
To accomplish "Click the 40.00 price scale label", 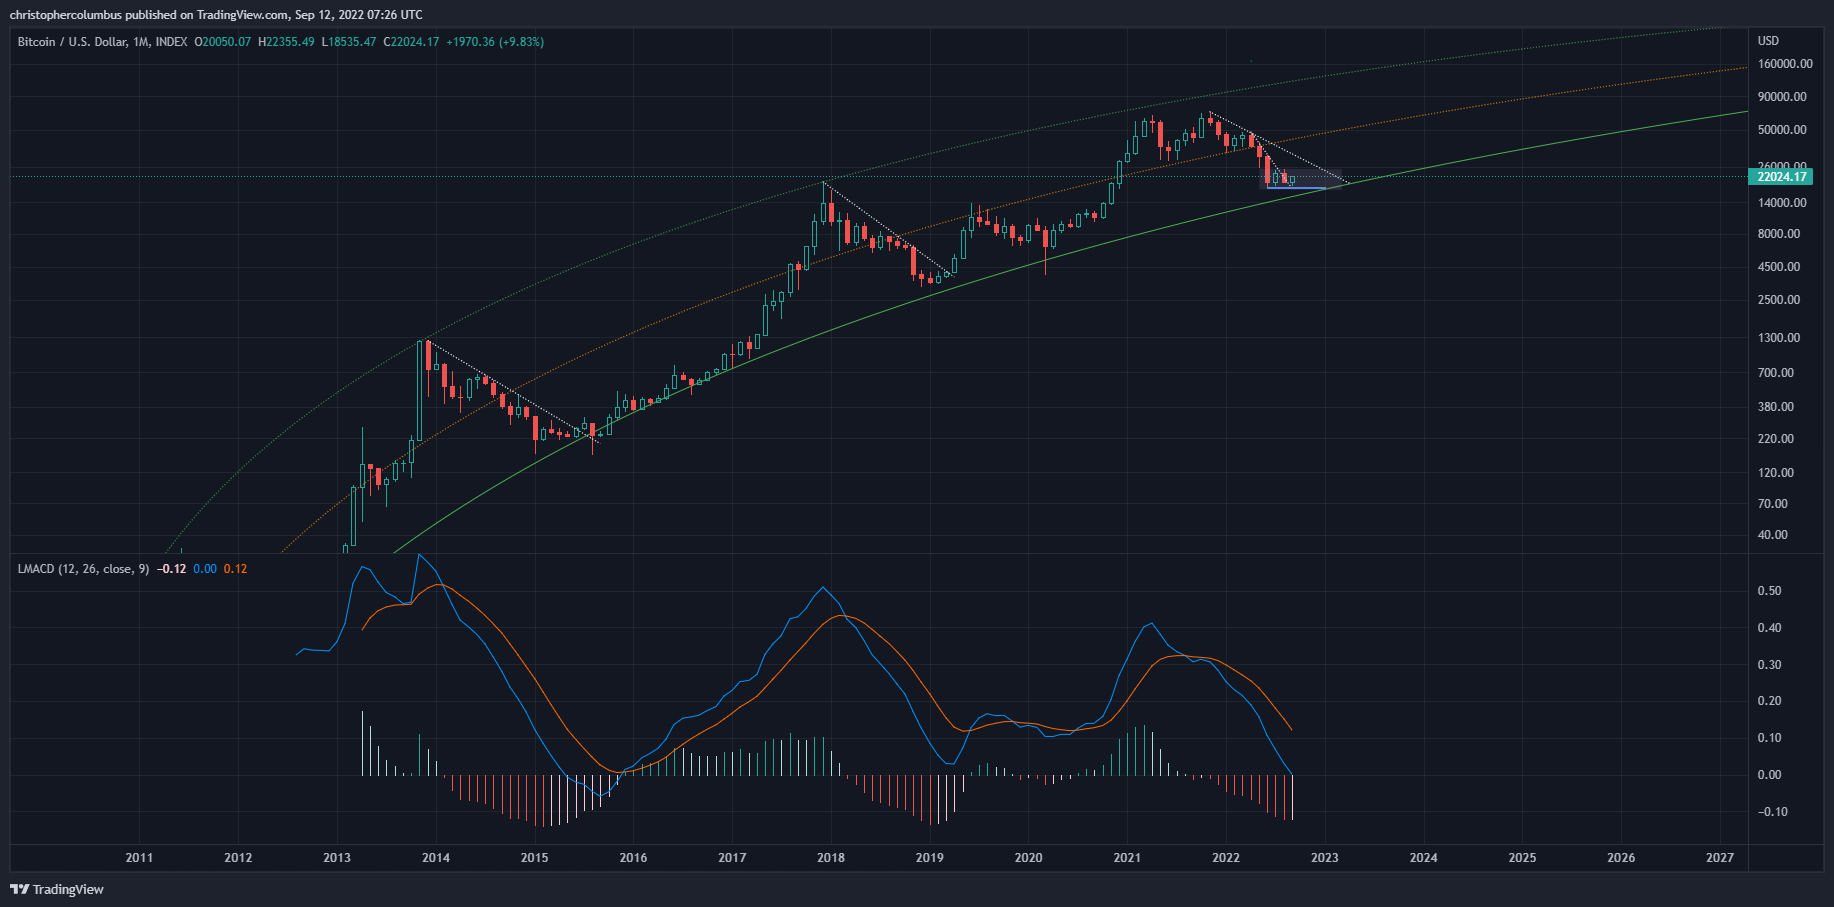I will coord(1772,535).
